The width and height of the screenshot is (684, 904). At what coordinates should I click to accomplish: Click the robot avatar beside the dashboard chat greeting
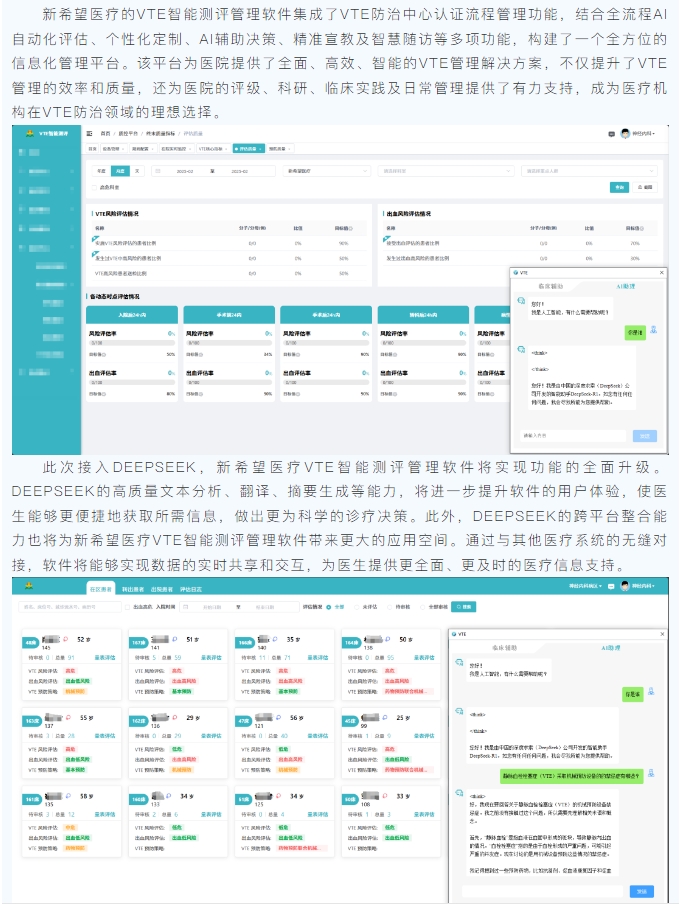[521, 300]
